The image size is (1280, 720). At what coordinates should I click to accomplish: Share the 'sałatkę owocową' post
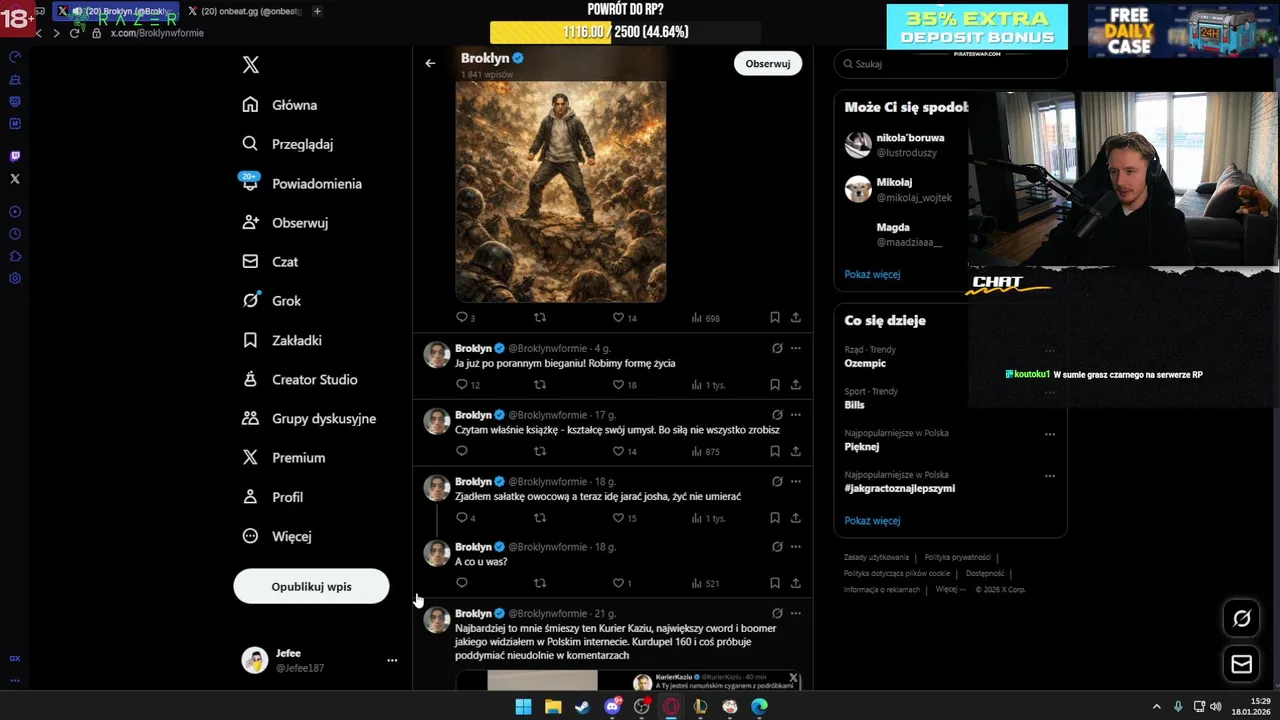pos(796,517)
